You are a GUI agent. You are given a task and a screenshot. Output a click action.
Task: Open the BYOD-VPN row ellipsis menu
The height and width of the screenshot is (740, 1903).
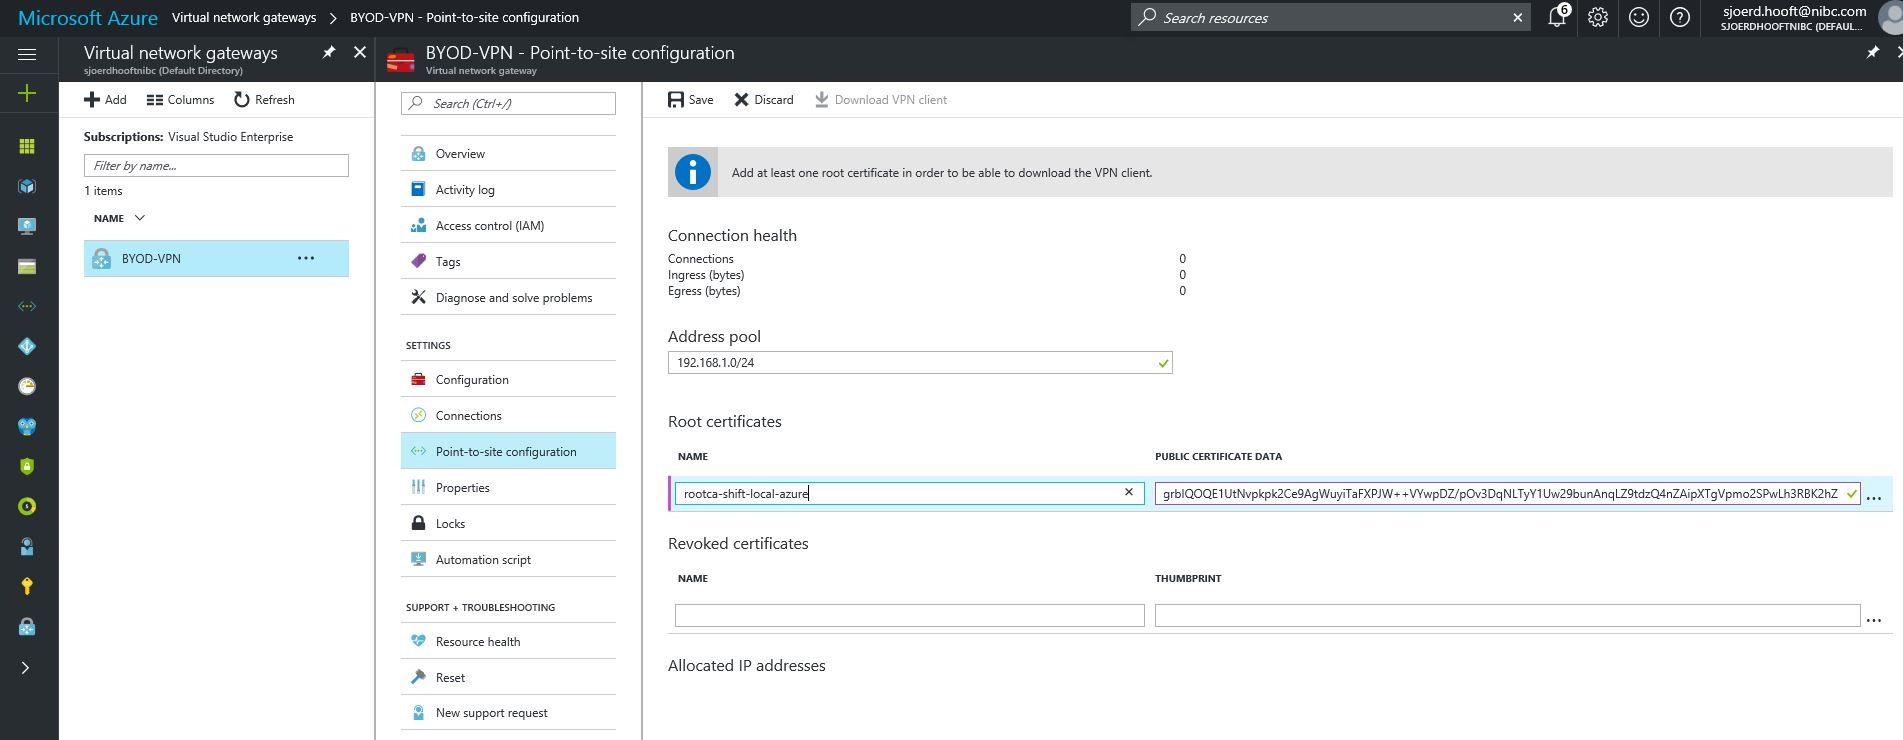click(306, 258)
